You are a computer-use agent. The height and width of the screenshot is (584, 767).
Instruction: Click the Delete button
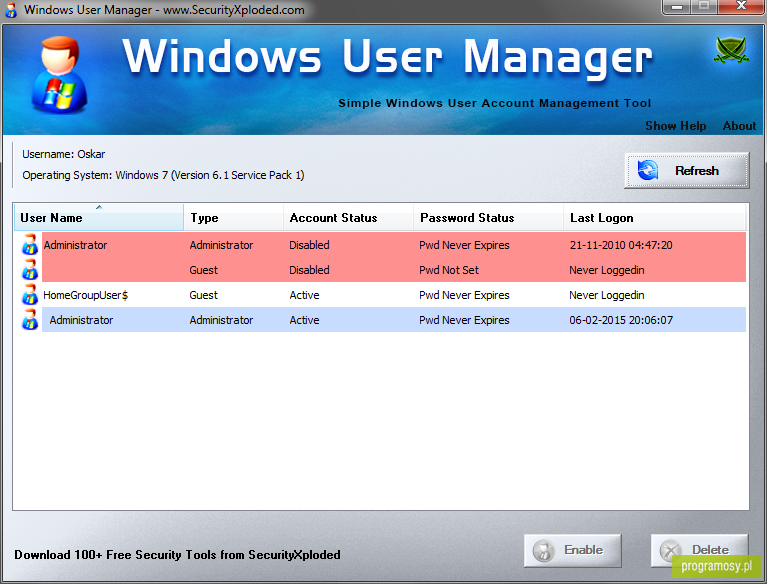coord(699,550)
